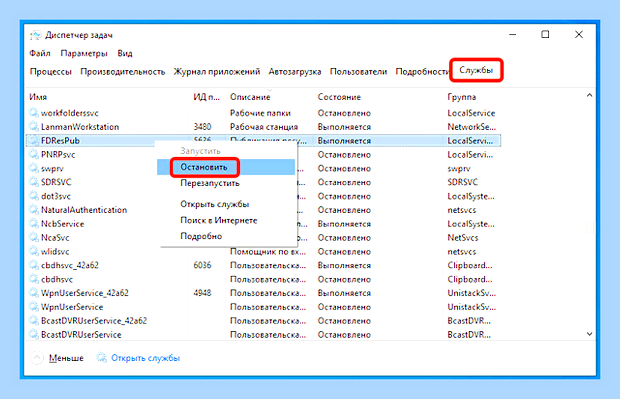Click the icon beside NaturalAuthentication
620x399 pixels.
click(34, 210)
